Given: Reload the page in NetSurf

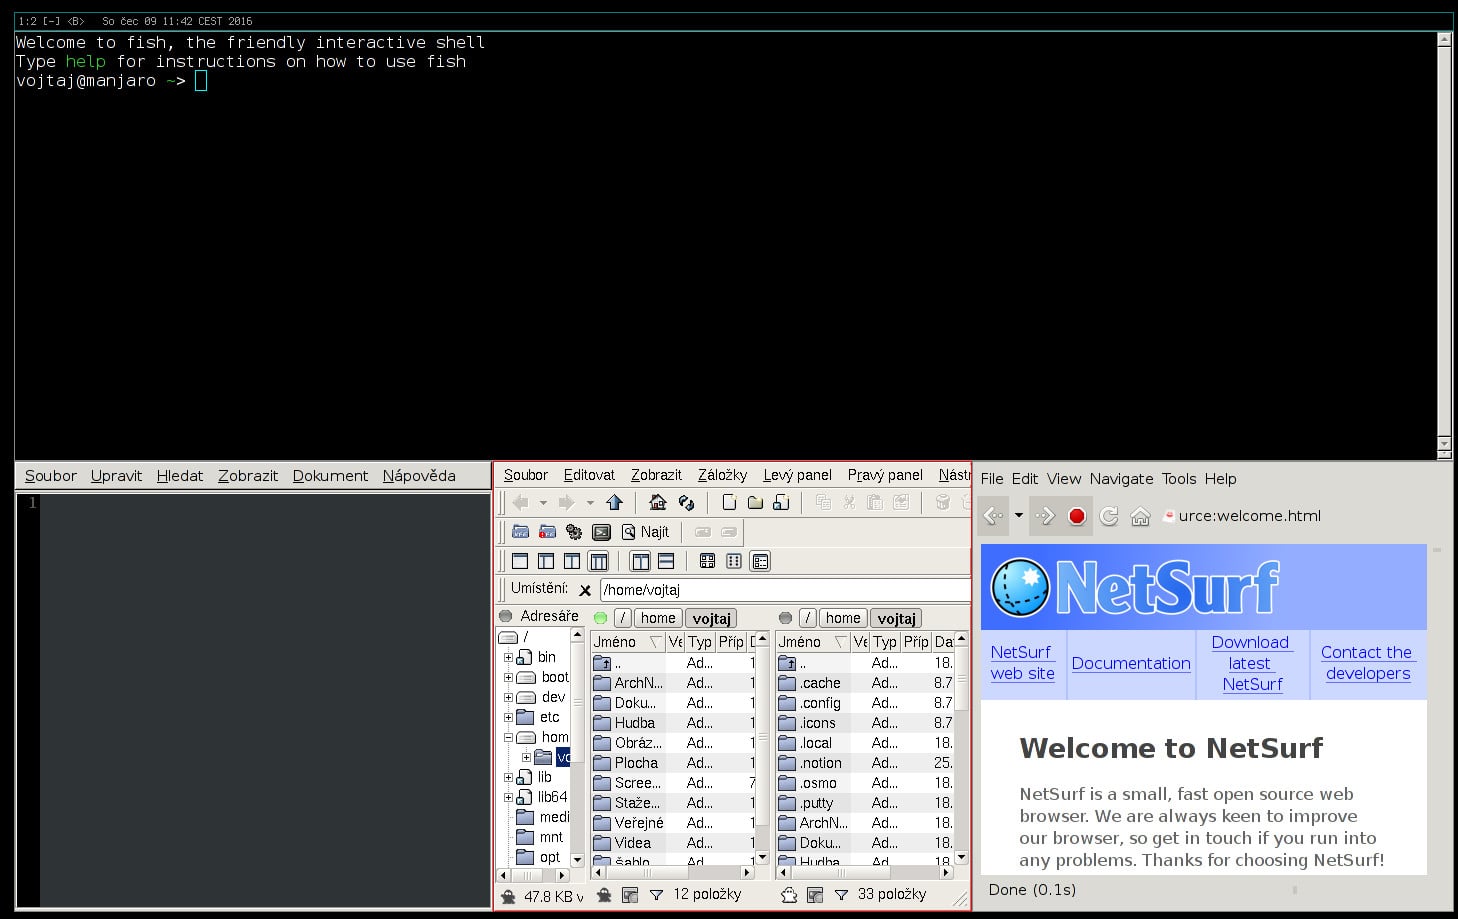Looking at the screenshot, I should (1108, 516).
